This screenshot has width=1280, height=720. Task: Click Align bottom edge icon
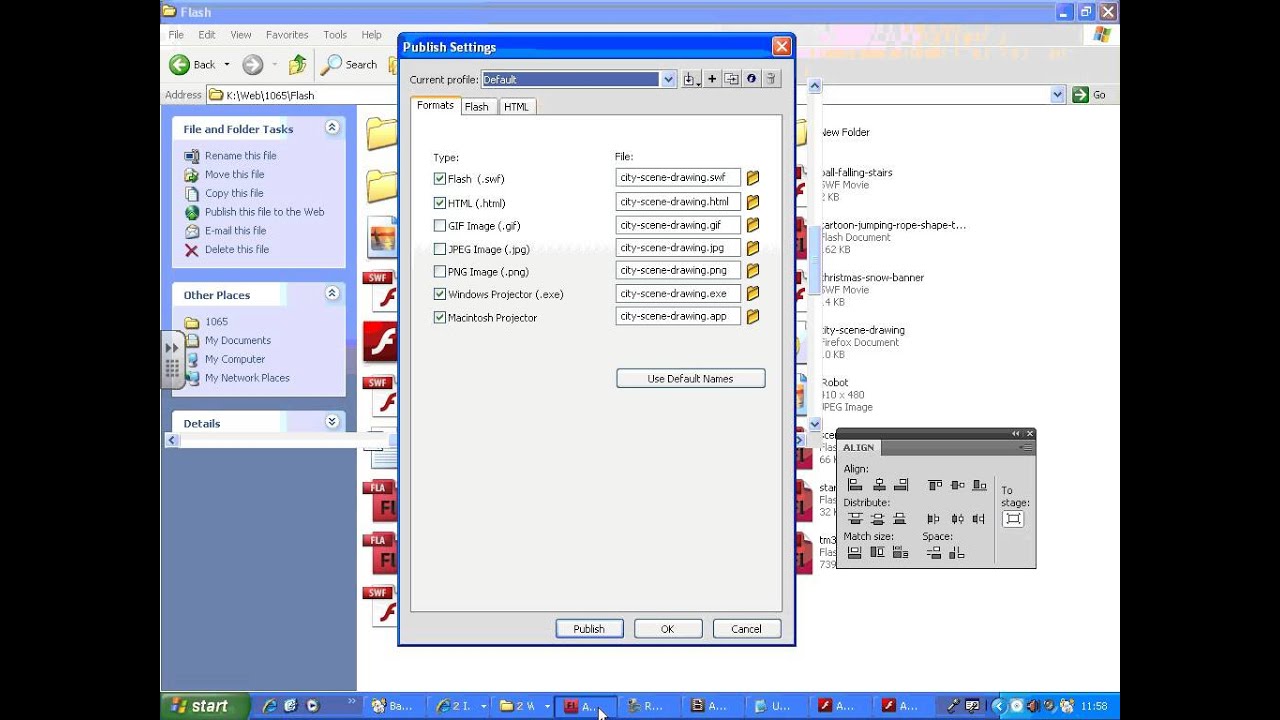click(980, 485)
